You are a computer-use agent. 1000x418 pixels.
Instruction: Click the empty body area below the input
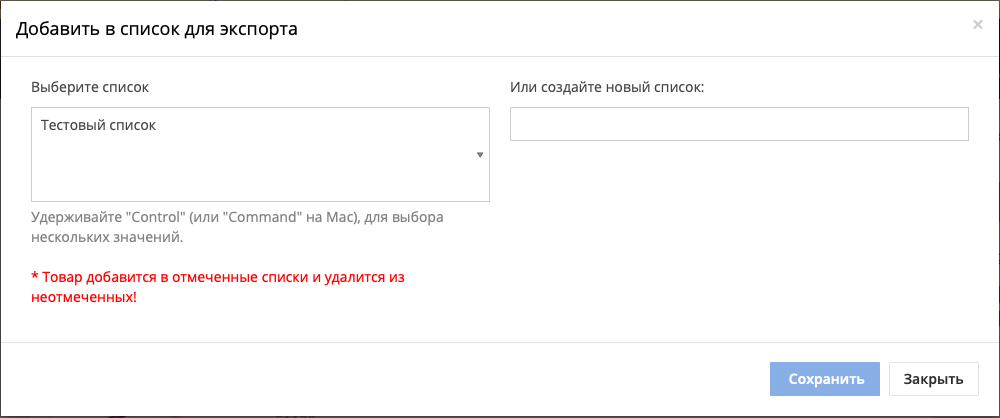[x=739, y=240]
